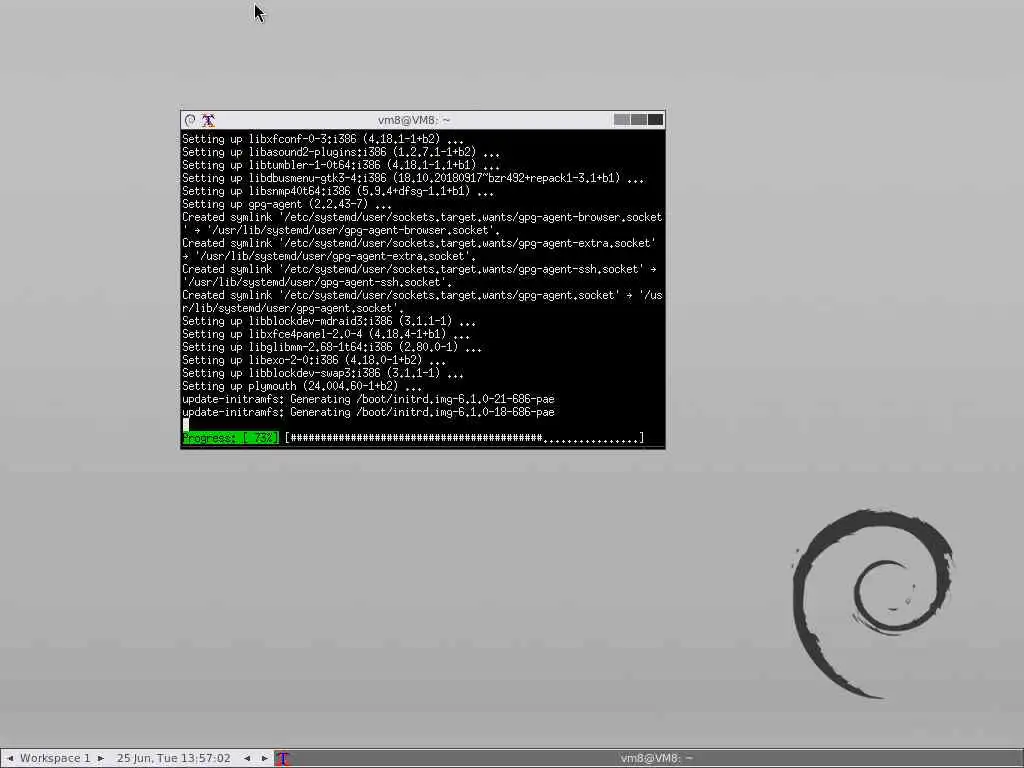Focus next window using right arrow after the clock
The width and height of the screenshot is (1024, 768).
264,758
